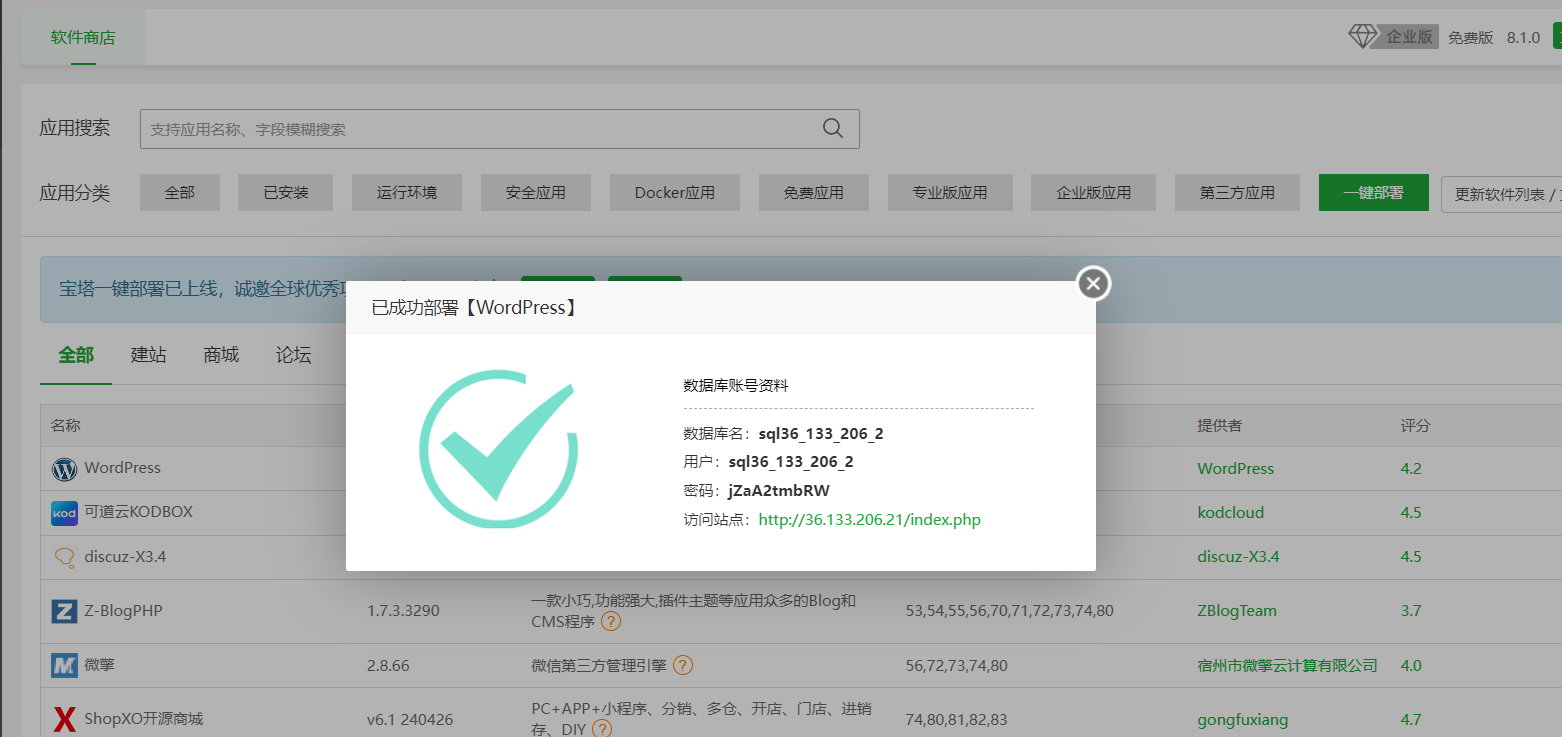Filter by 免费应用 category
This screenshot has width=1562, height=737.
coord(814,193)
